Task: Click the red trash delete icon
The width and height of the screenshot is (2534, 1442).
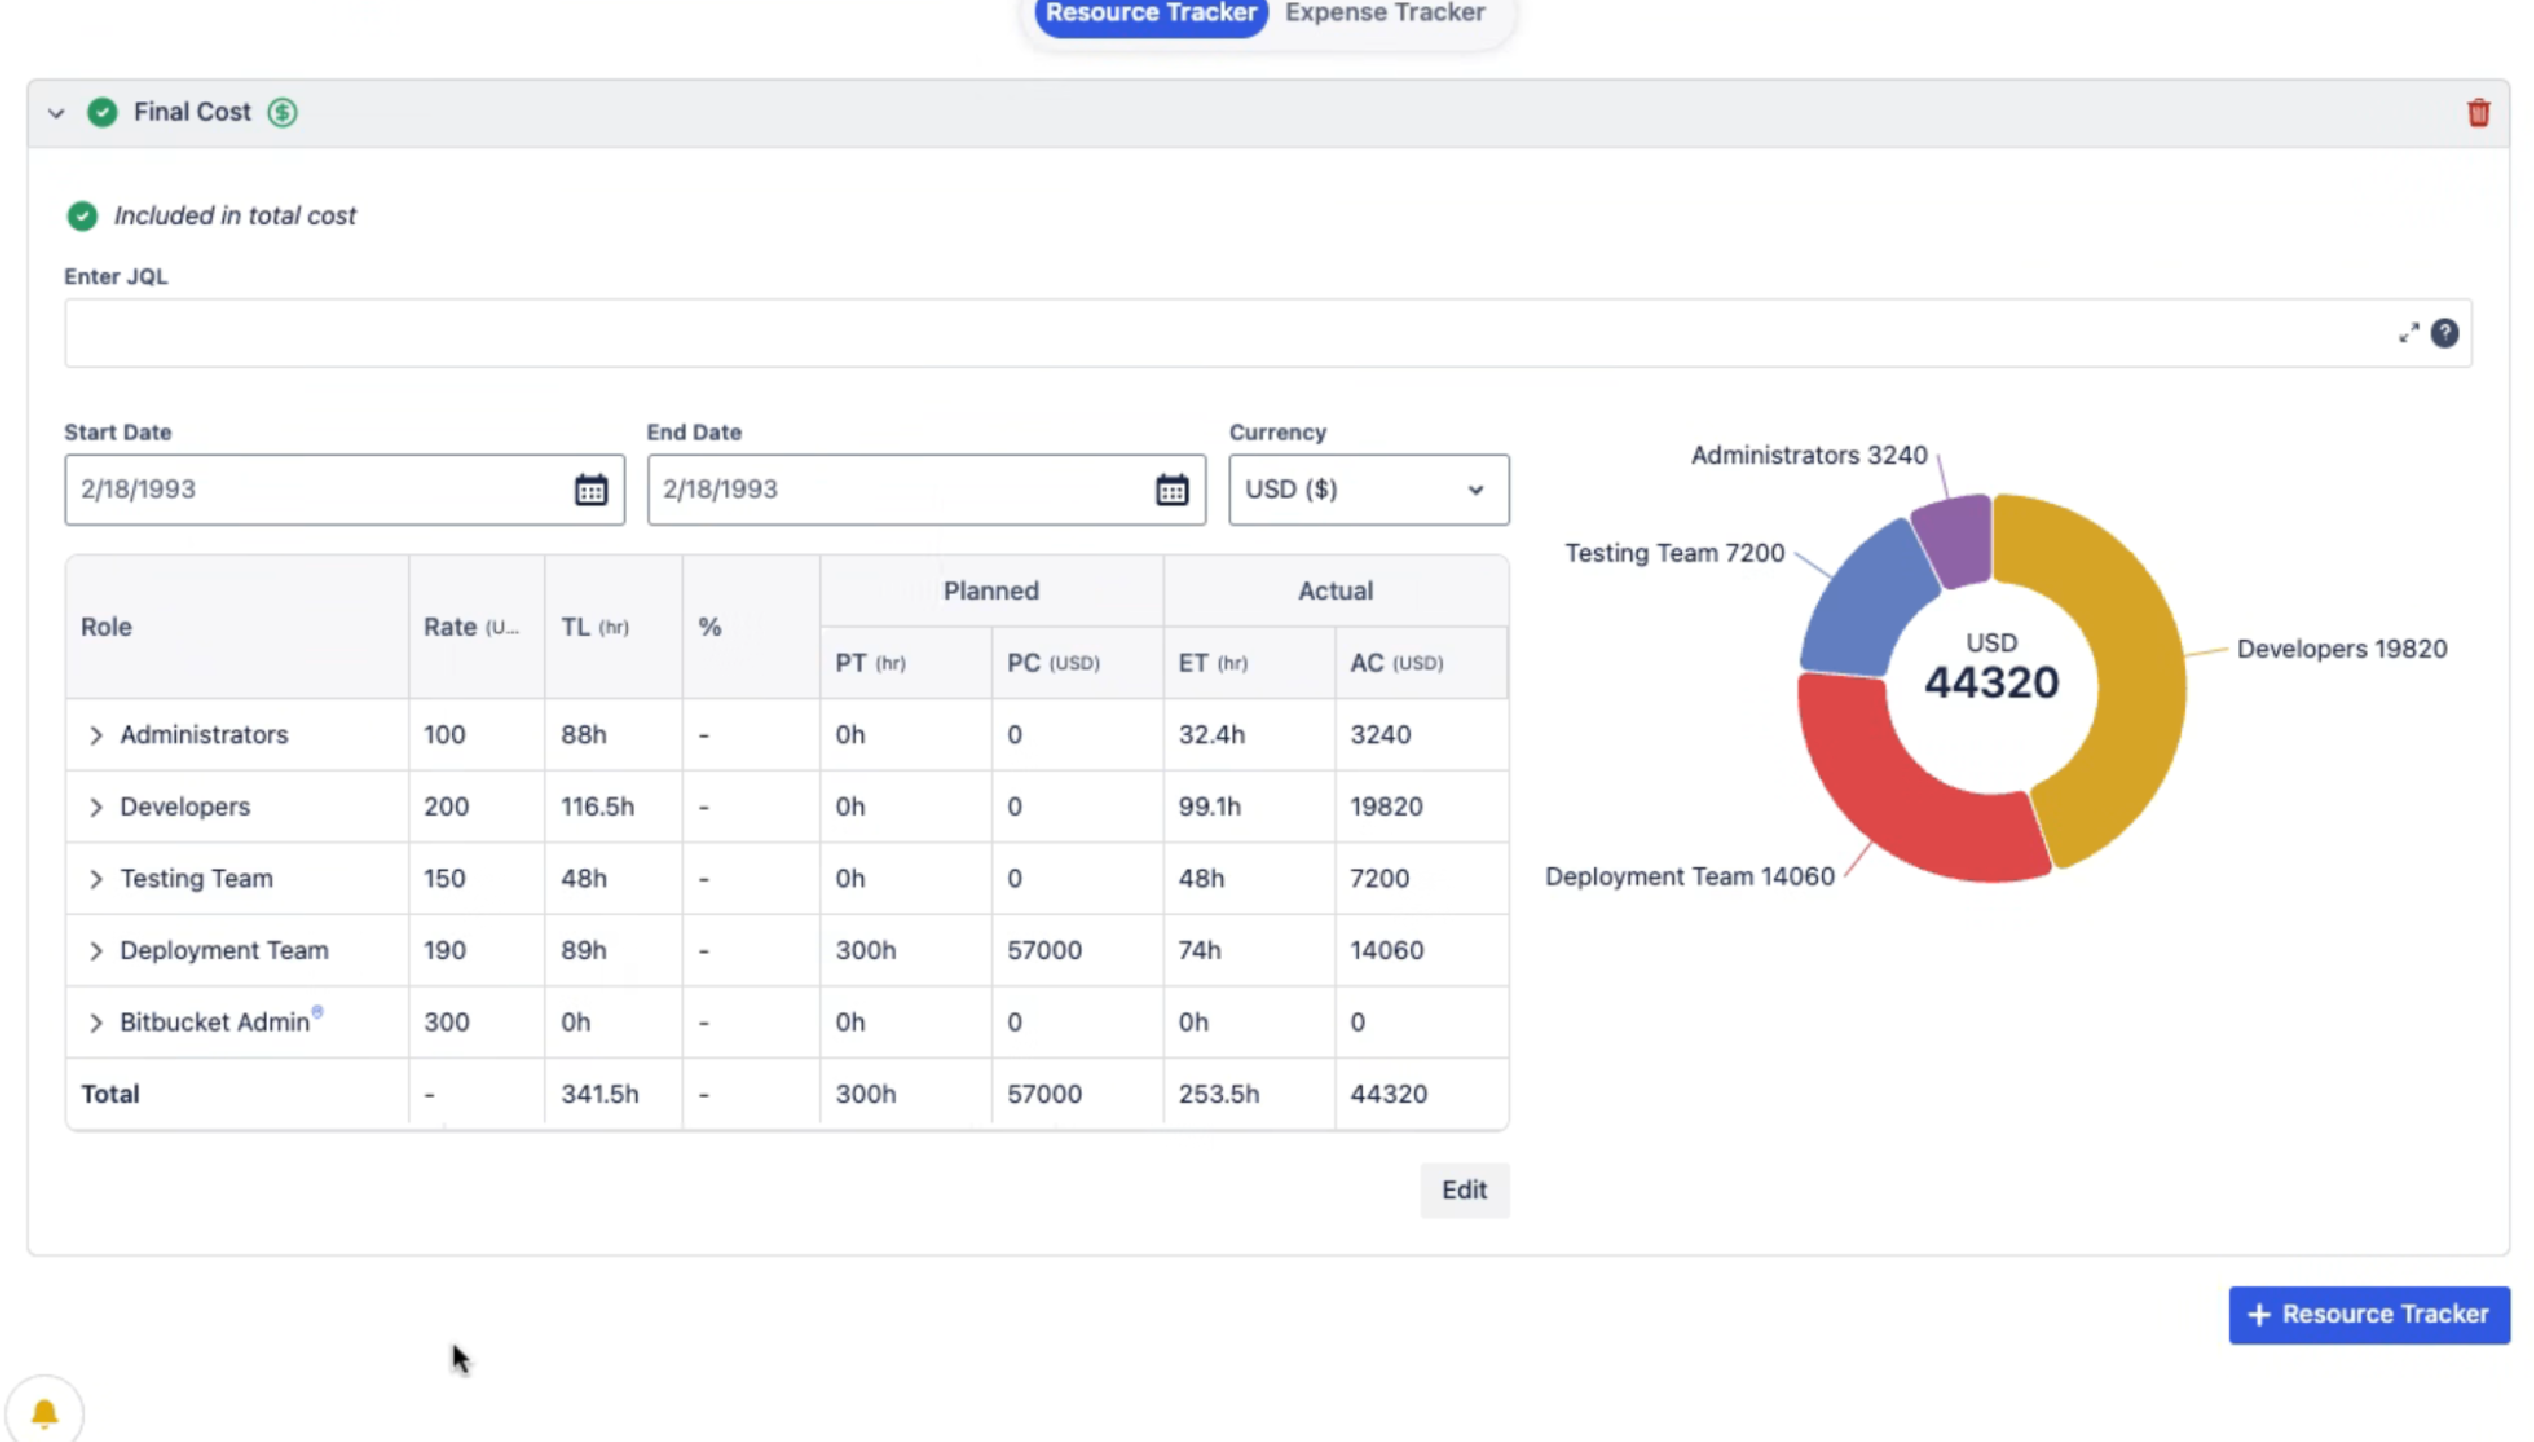Action: 2477,113
